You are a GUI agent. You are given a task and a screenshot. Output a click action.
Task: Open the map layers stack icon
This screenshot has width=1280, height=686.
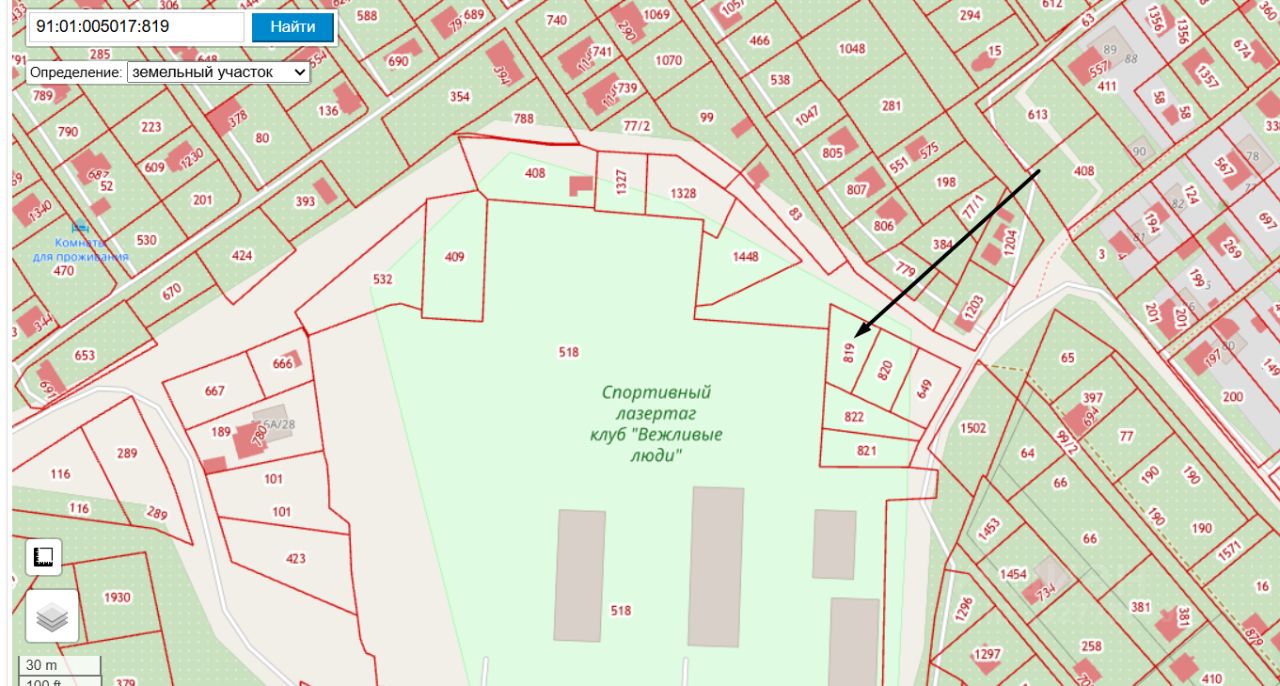(x=51, y=616)
